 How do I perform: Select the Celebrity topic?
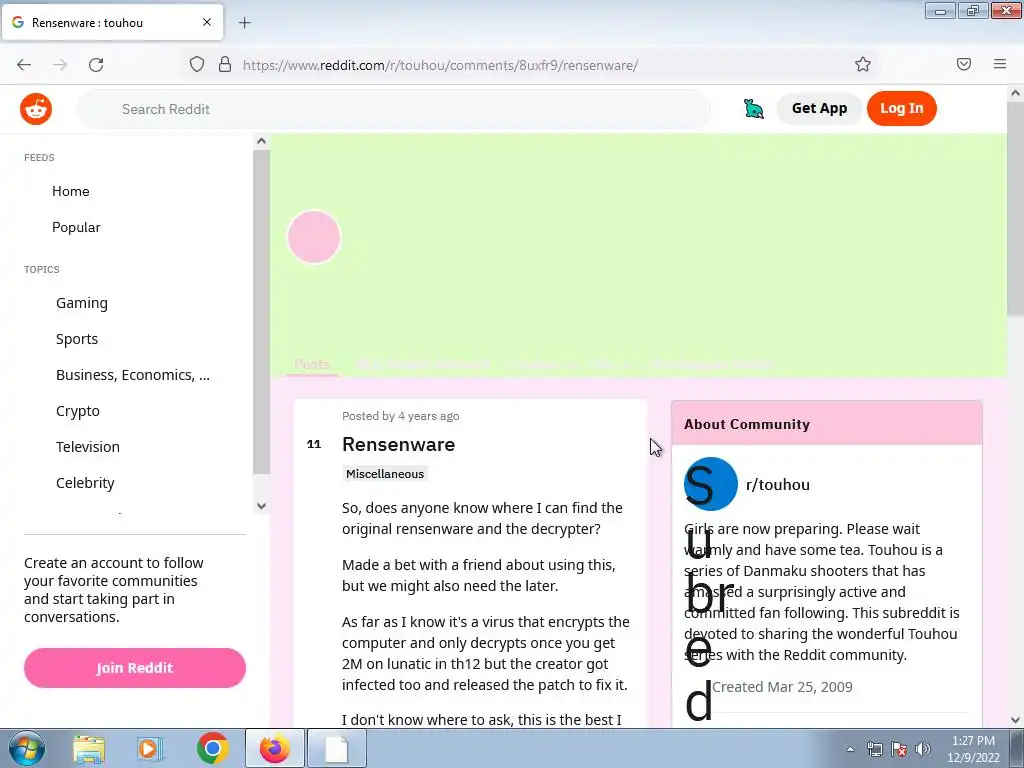click(85, 483)
